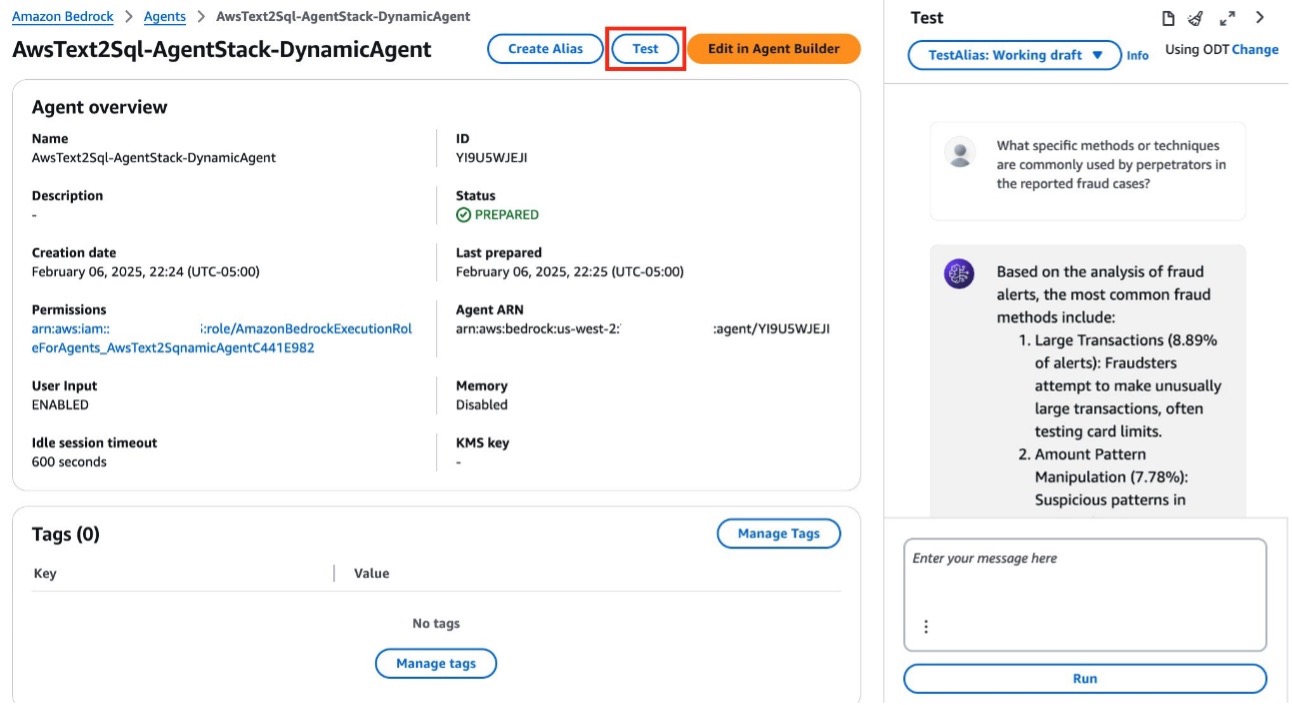Screen dimensions: 1292x705
Task: Click the Creation date value
Action: (146, 272)
